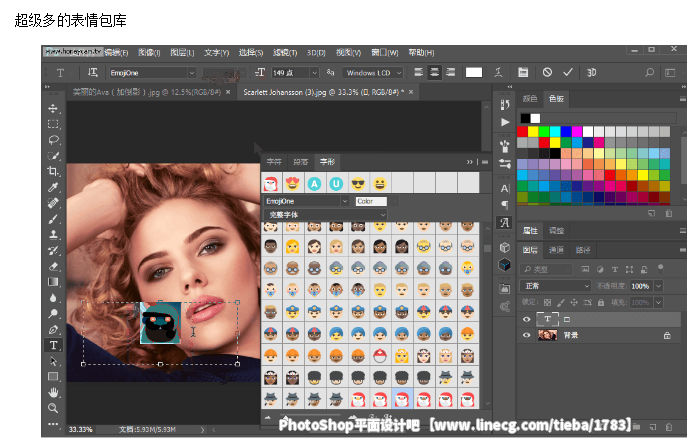Toggle the Character and Paragraph panels
The width and height of the screenshot is (687, 444).
(523, 72)
